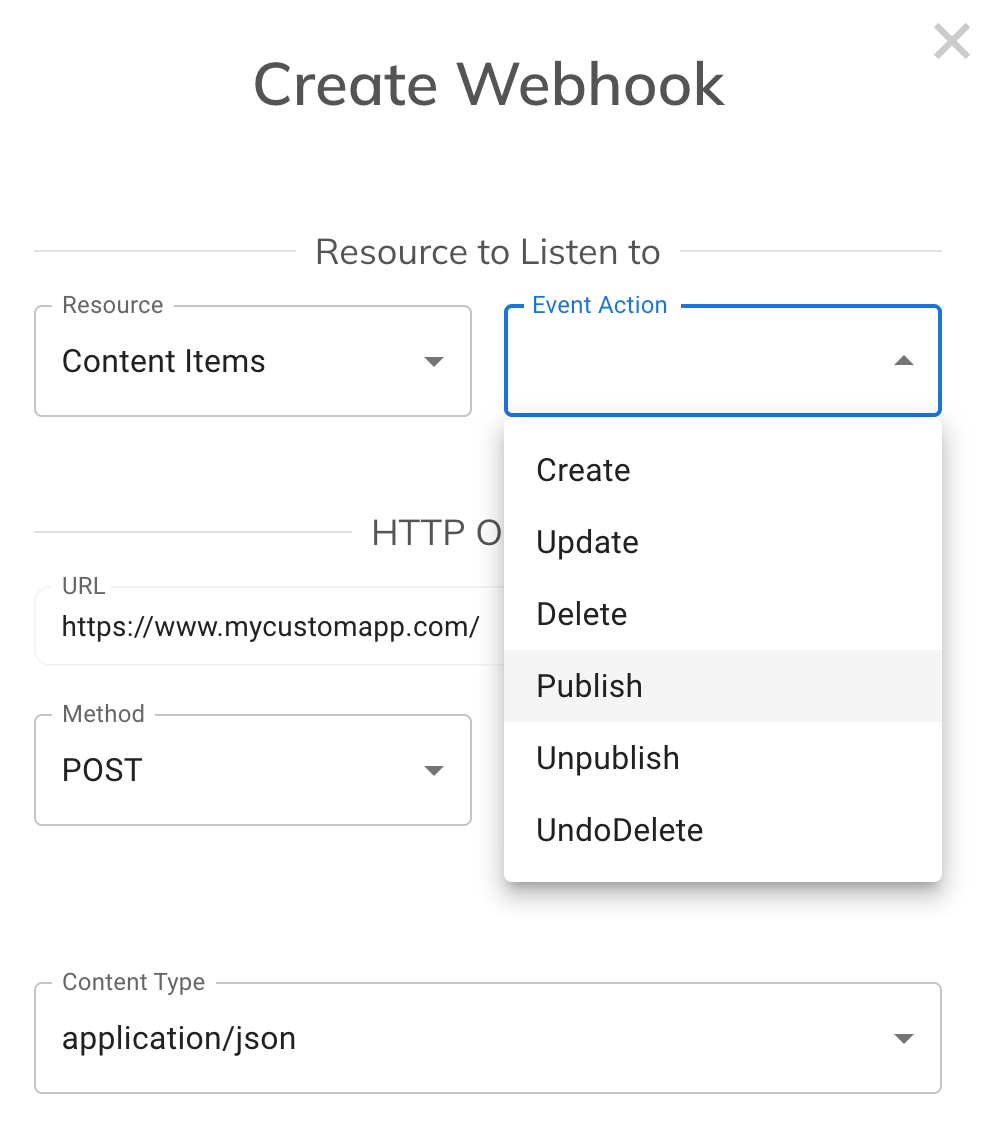This screenshot has width=992, height=1130.
Task: Choose Unpublish in the dropdown list
Action: click(x=608, y=758)
